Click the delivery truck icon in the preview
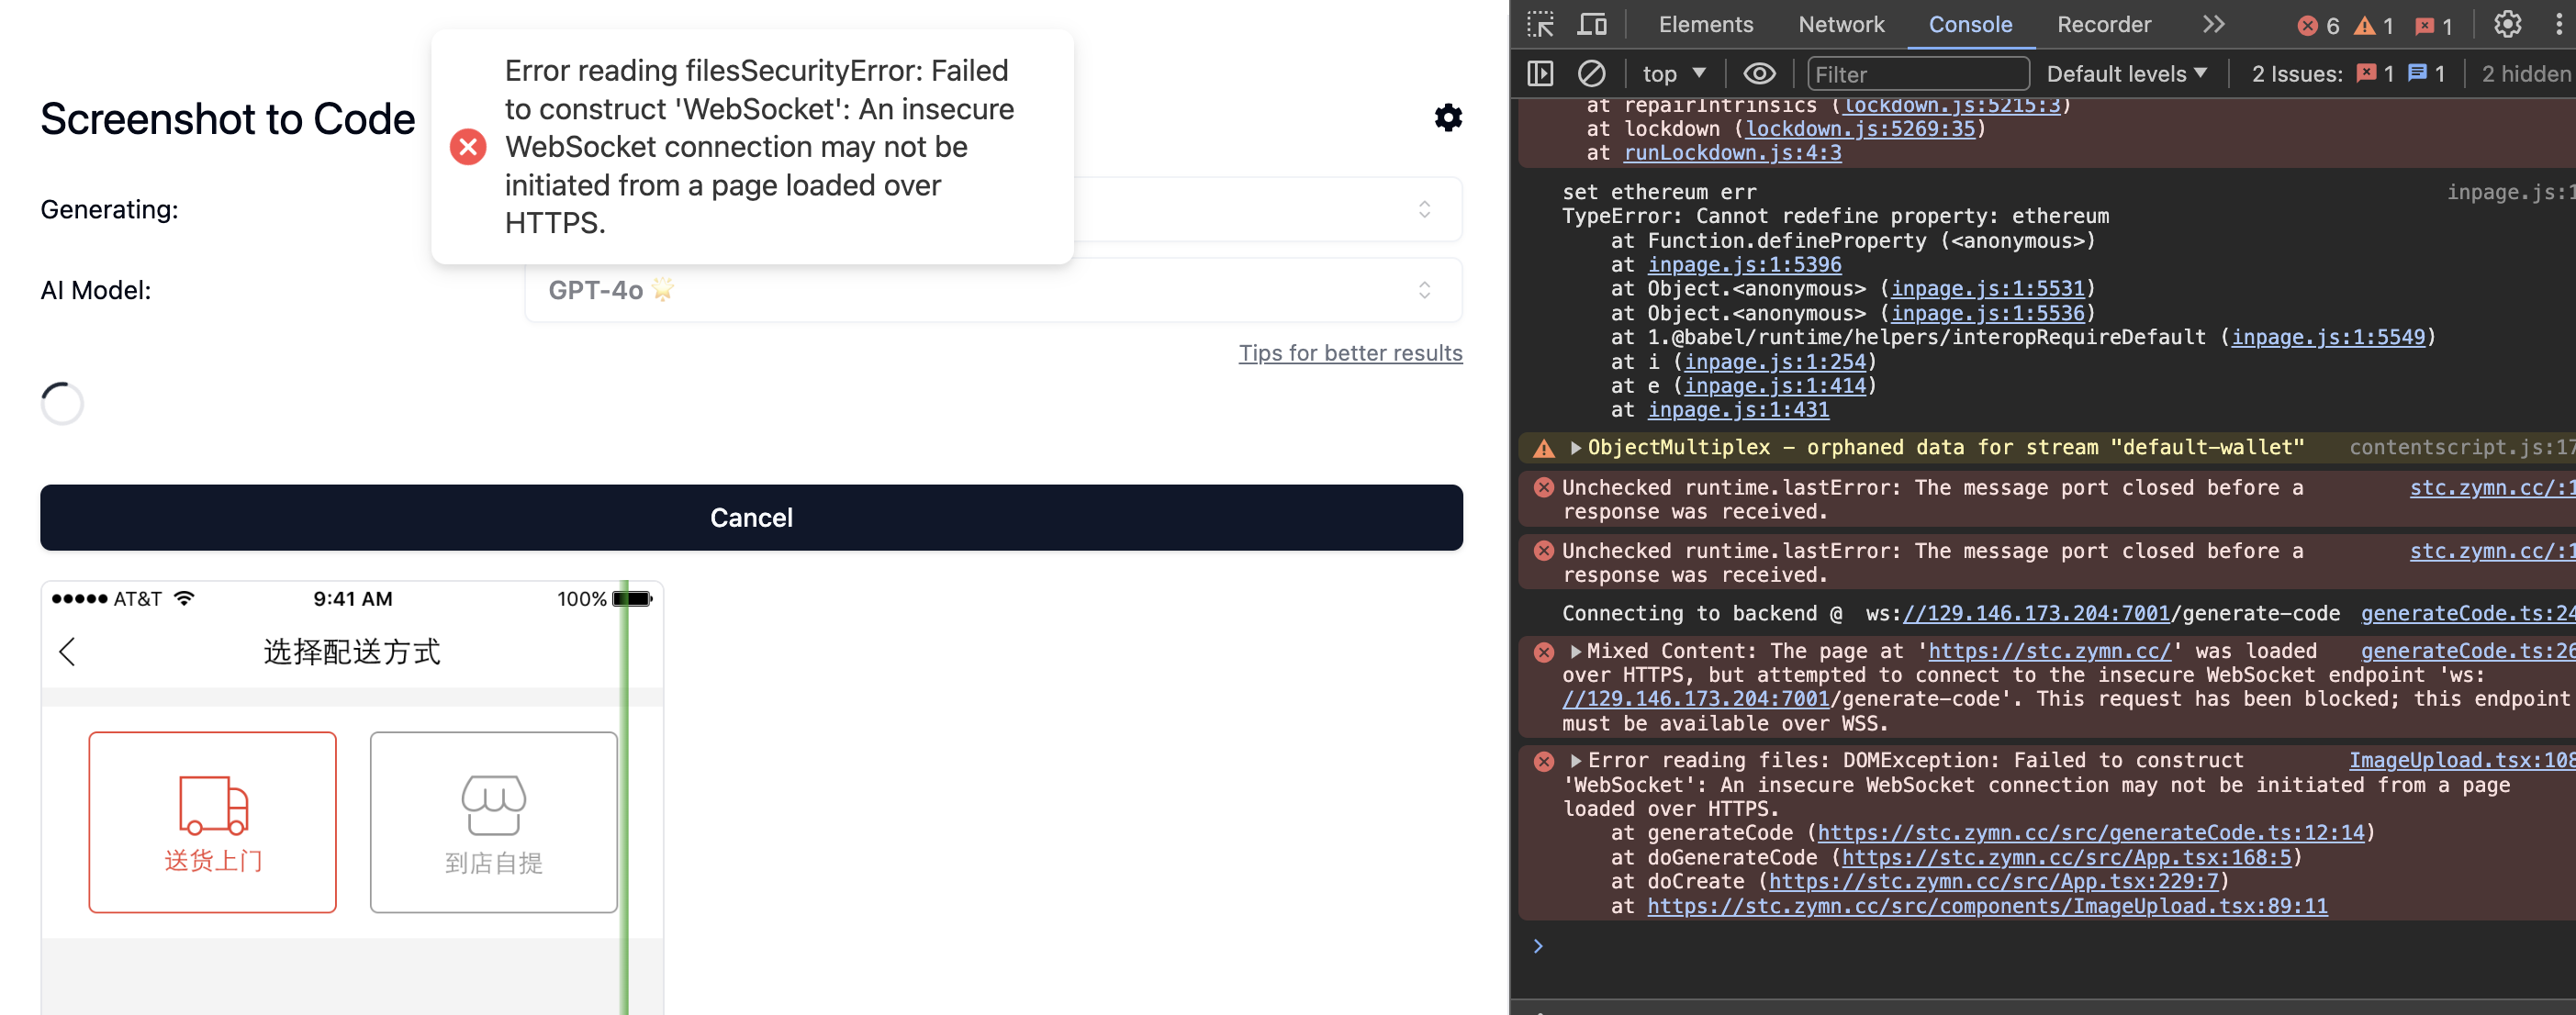Viewport: 2576px width, 1015px height. [x=213, y=805]
